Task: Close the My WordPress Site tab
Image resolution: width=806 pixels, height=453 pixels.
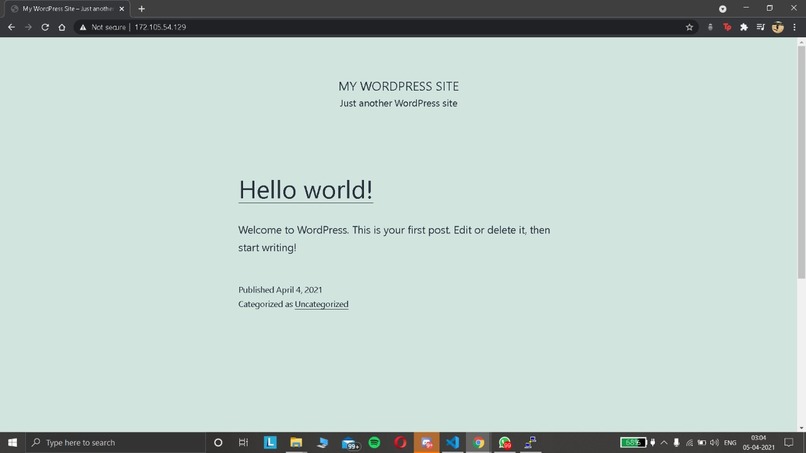Action: click(122, 9)
